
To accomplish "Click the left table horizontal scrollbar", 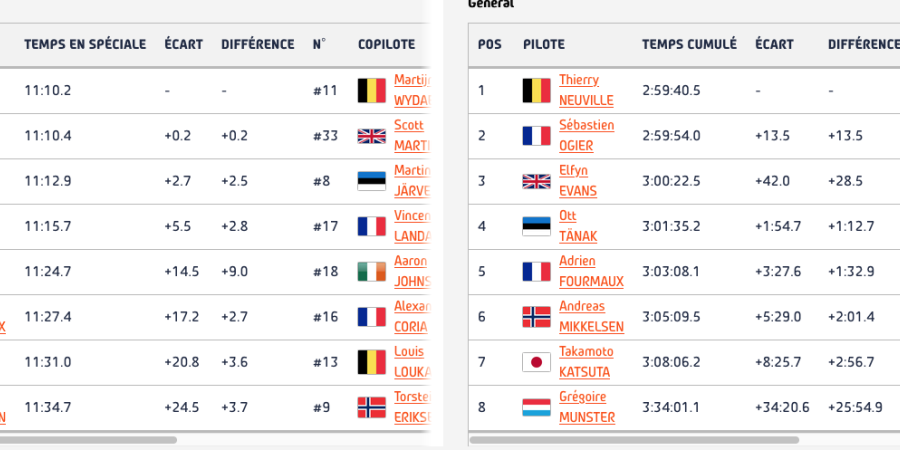I will pyautogui.click(x=90, y=439).
